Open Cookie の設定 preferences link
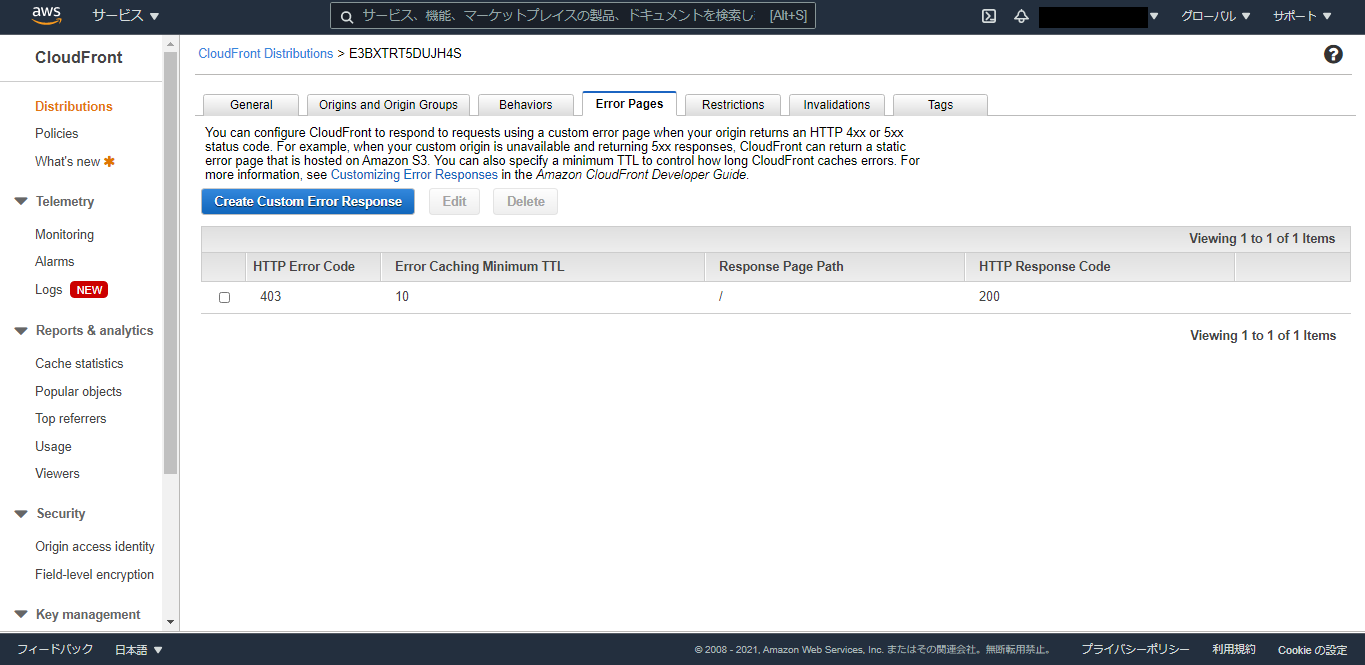 point(1312,650)
